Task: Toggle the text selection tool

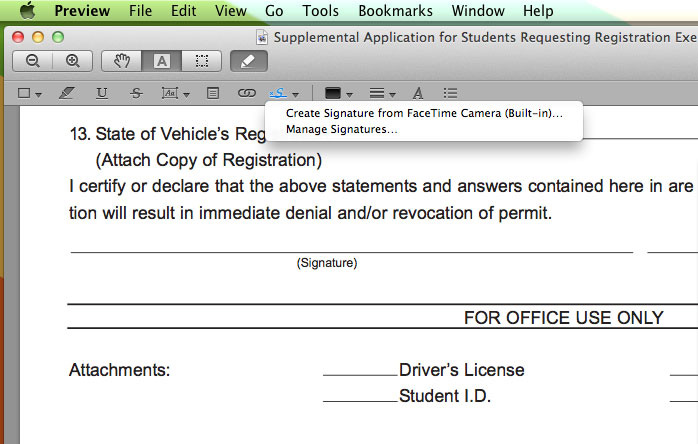Action: click(162, 60)
